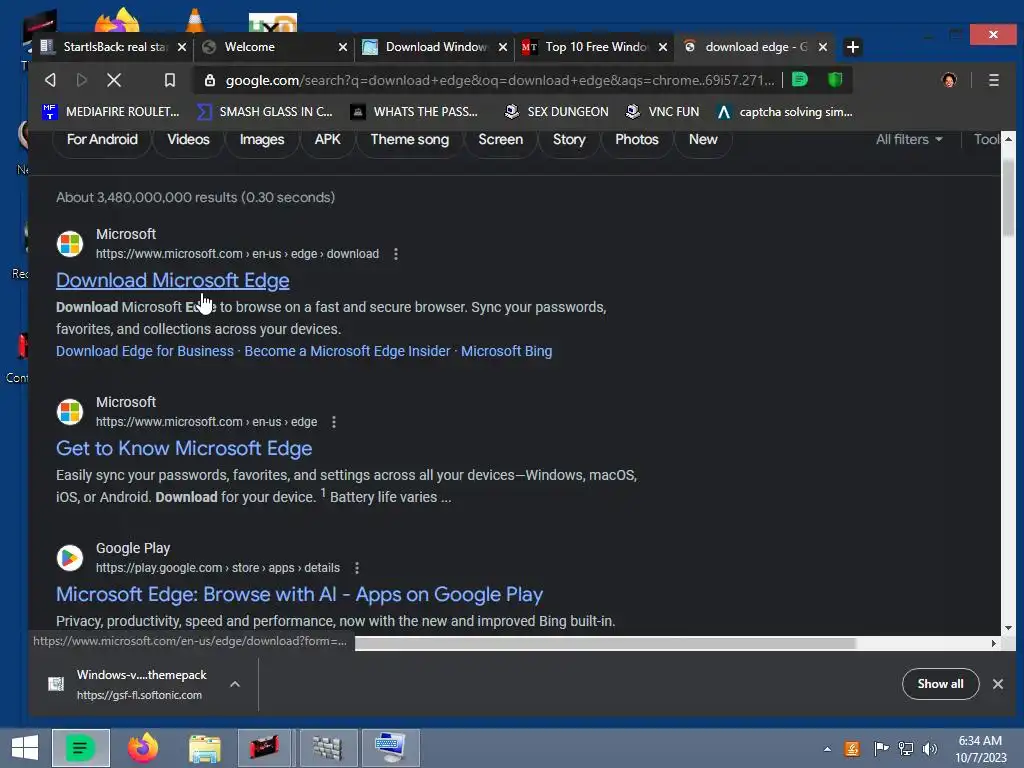Image resolution: width=1024 pixels, height=768 pixels.
Task: Expand the All filters dropdown
Action: click(x=909, y=140)
